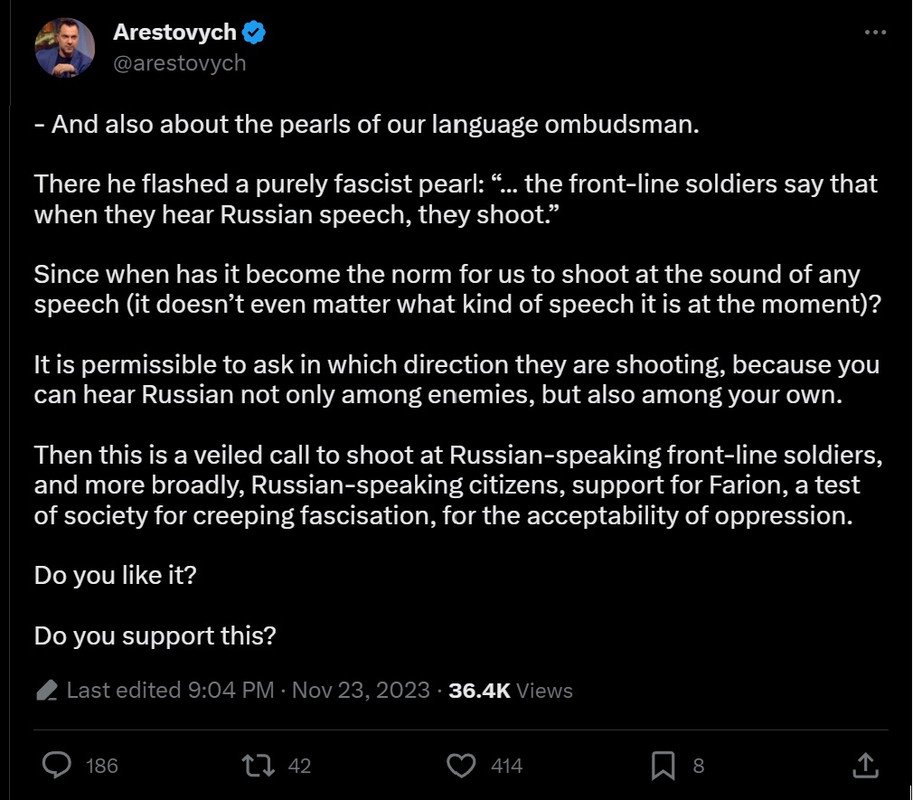
Task: Bookmark this post using the bookmark icon
Action: click(x=662, y=766)
